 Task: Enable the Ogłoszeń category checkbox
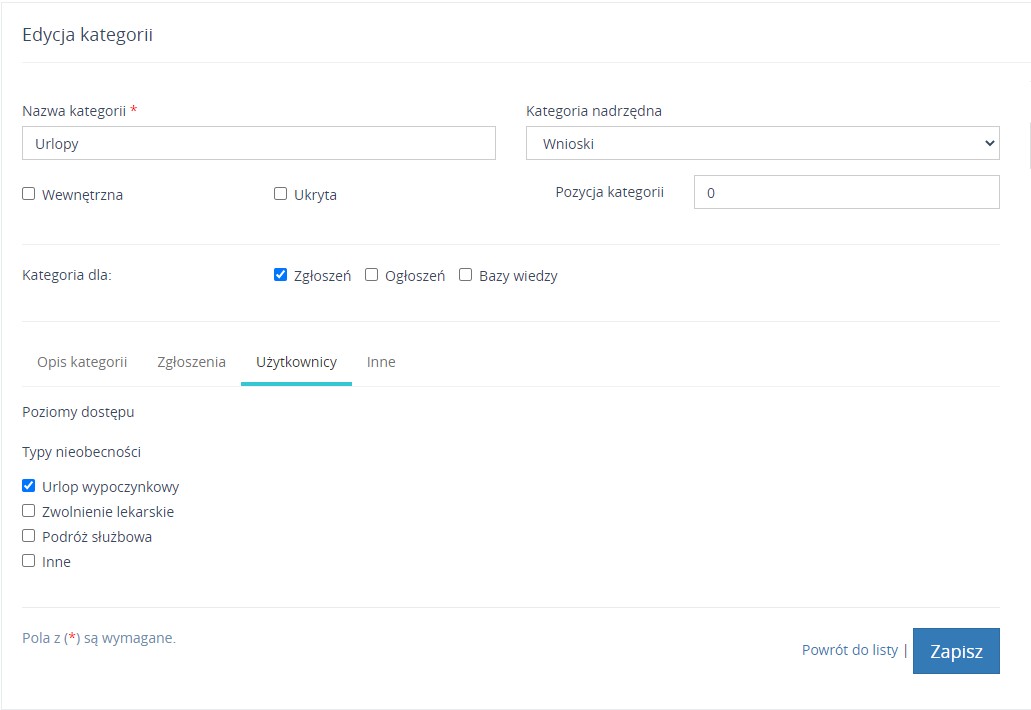pos(372,275)
